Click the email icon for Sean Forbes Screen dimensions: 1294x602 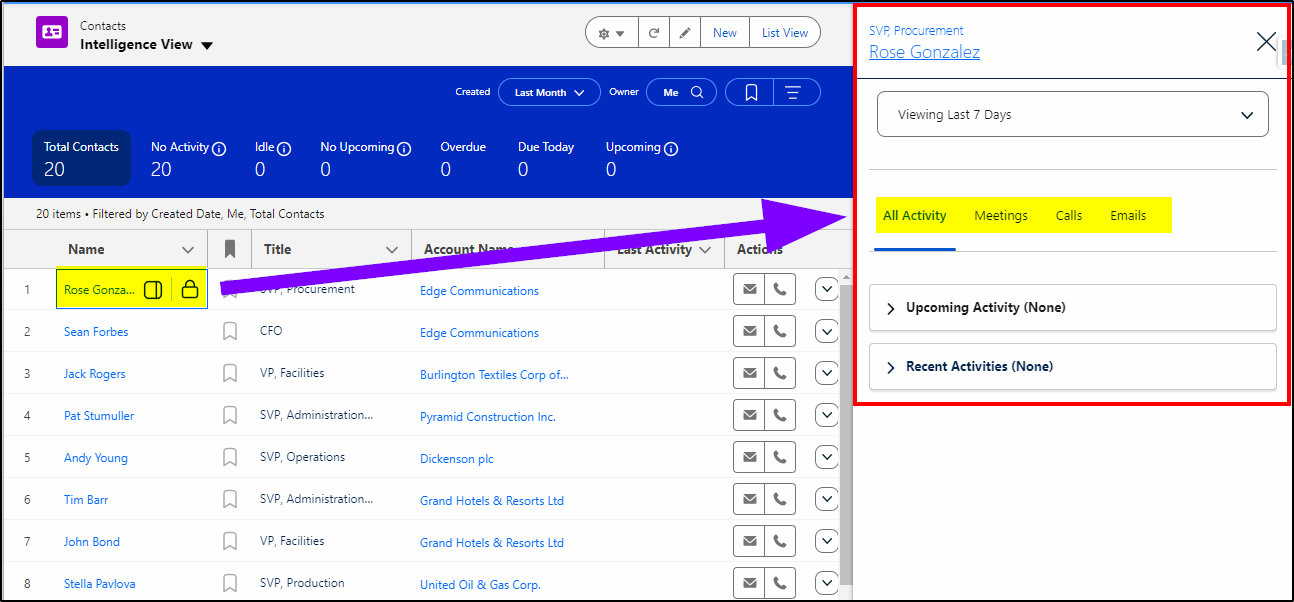tap(749, 331)
